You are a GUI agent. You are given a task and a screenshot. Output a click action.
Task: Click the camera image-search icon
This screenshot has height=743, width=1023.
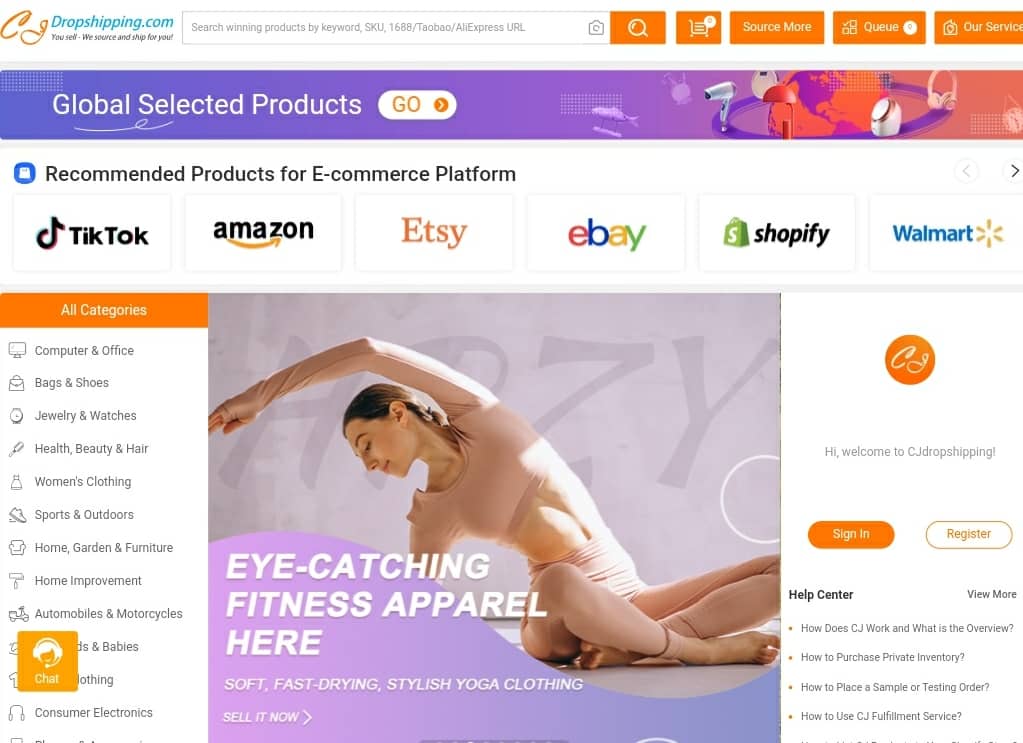tap(596, 27)
